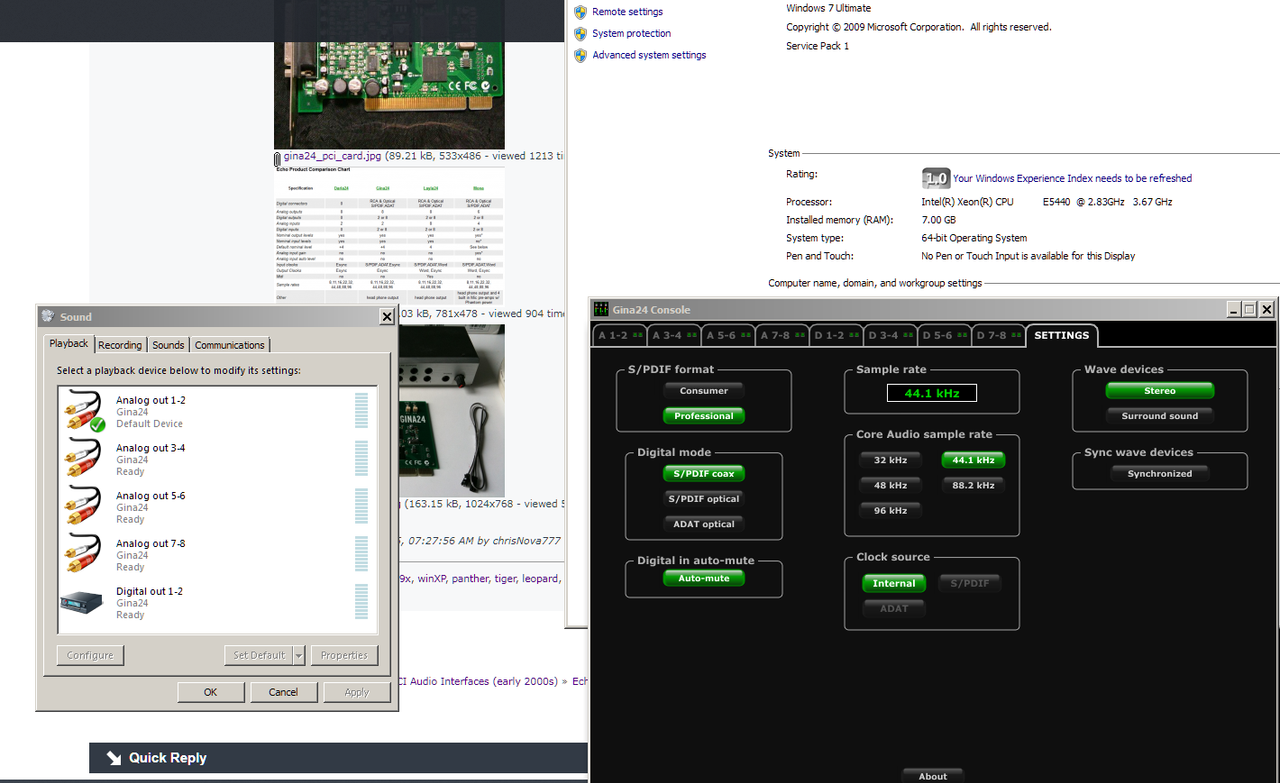
Task: Click Remote settings shield icon
Action: 580,12
